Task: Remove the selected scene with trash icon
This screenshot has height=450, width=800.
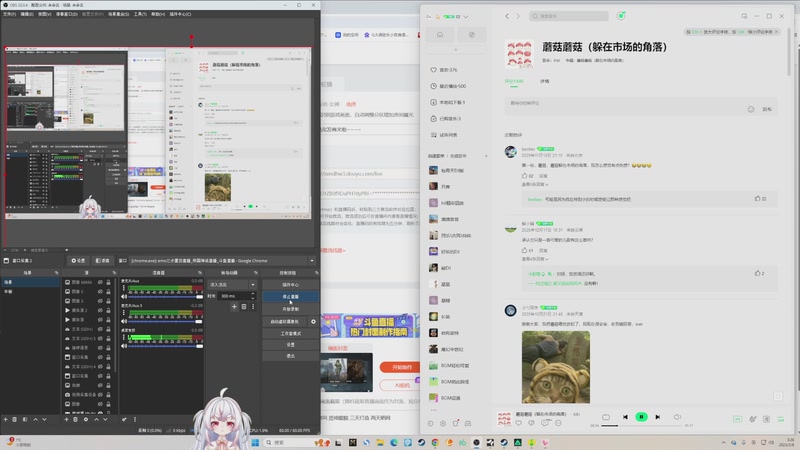Action: click(x=15, y=419)
